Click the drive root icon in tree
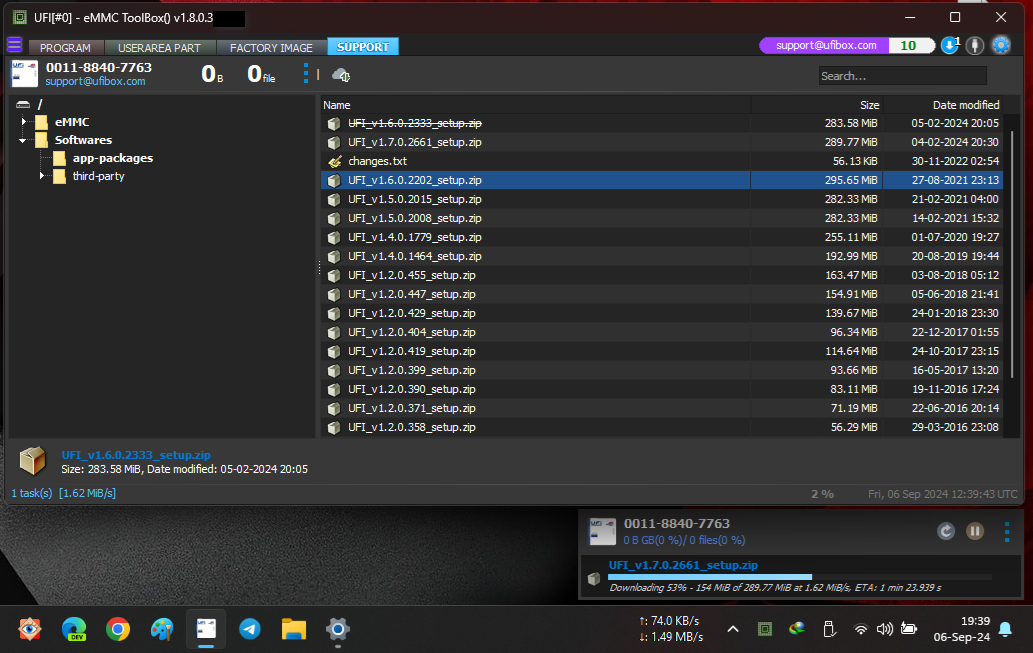The width and height of the screenshot is (1033, 653). pyautogui.click(x=23, y=104)
